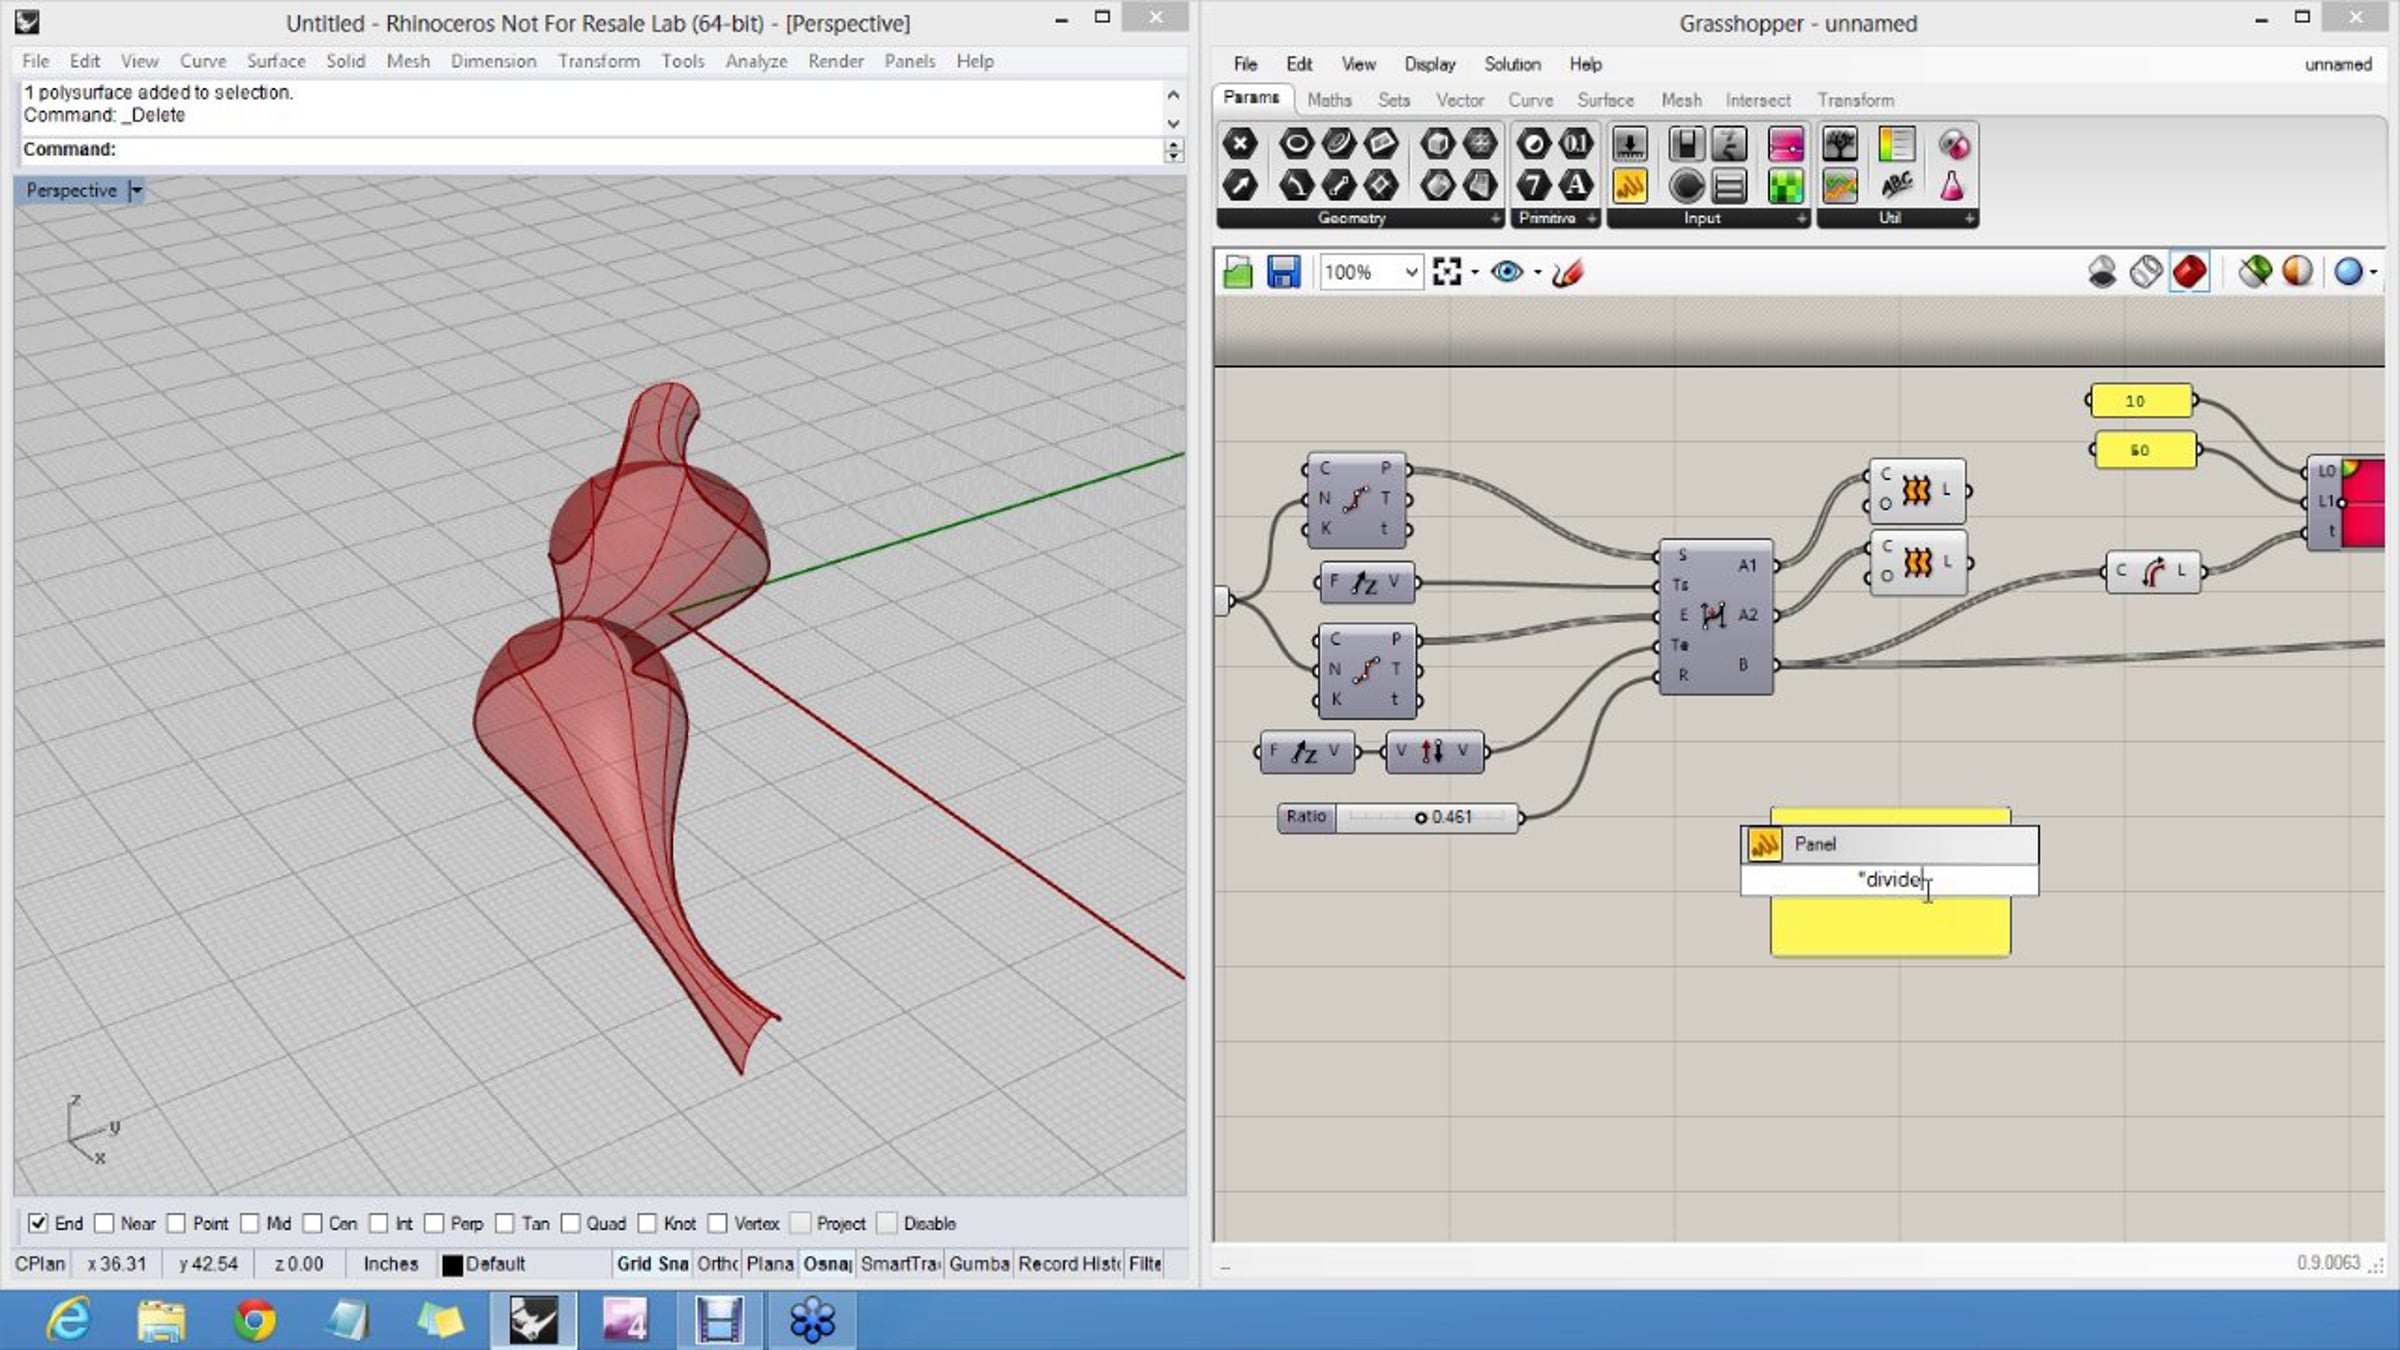Uncheck the End osnap checkbox
The image size is (2400, 1350).
point(38,1223)
